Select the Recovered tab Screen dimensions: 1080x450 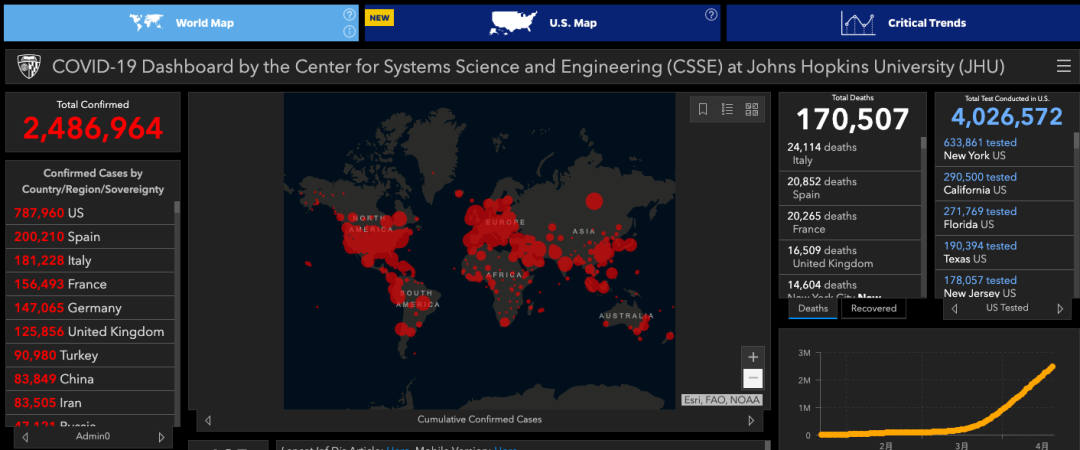(873, 308)
